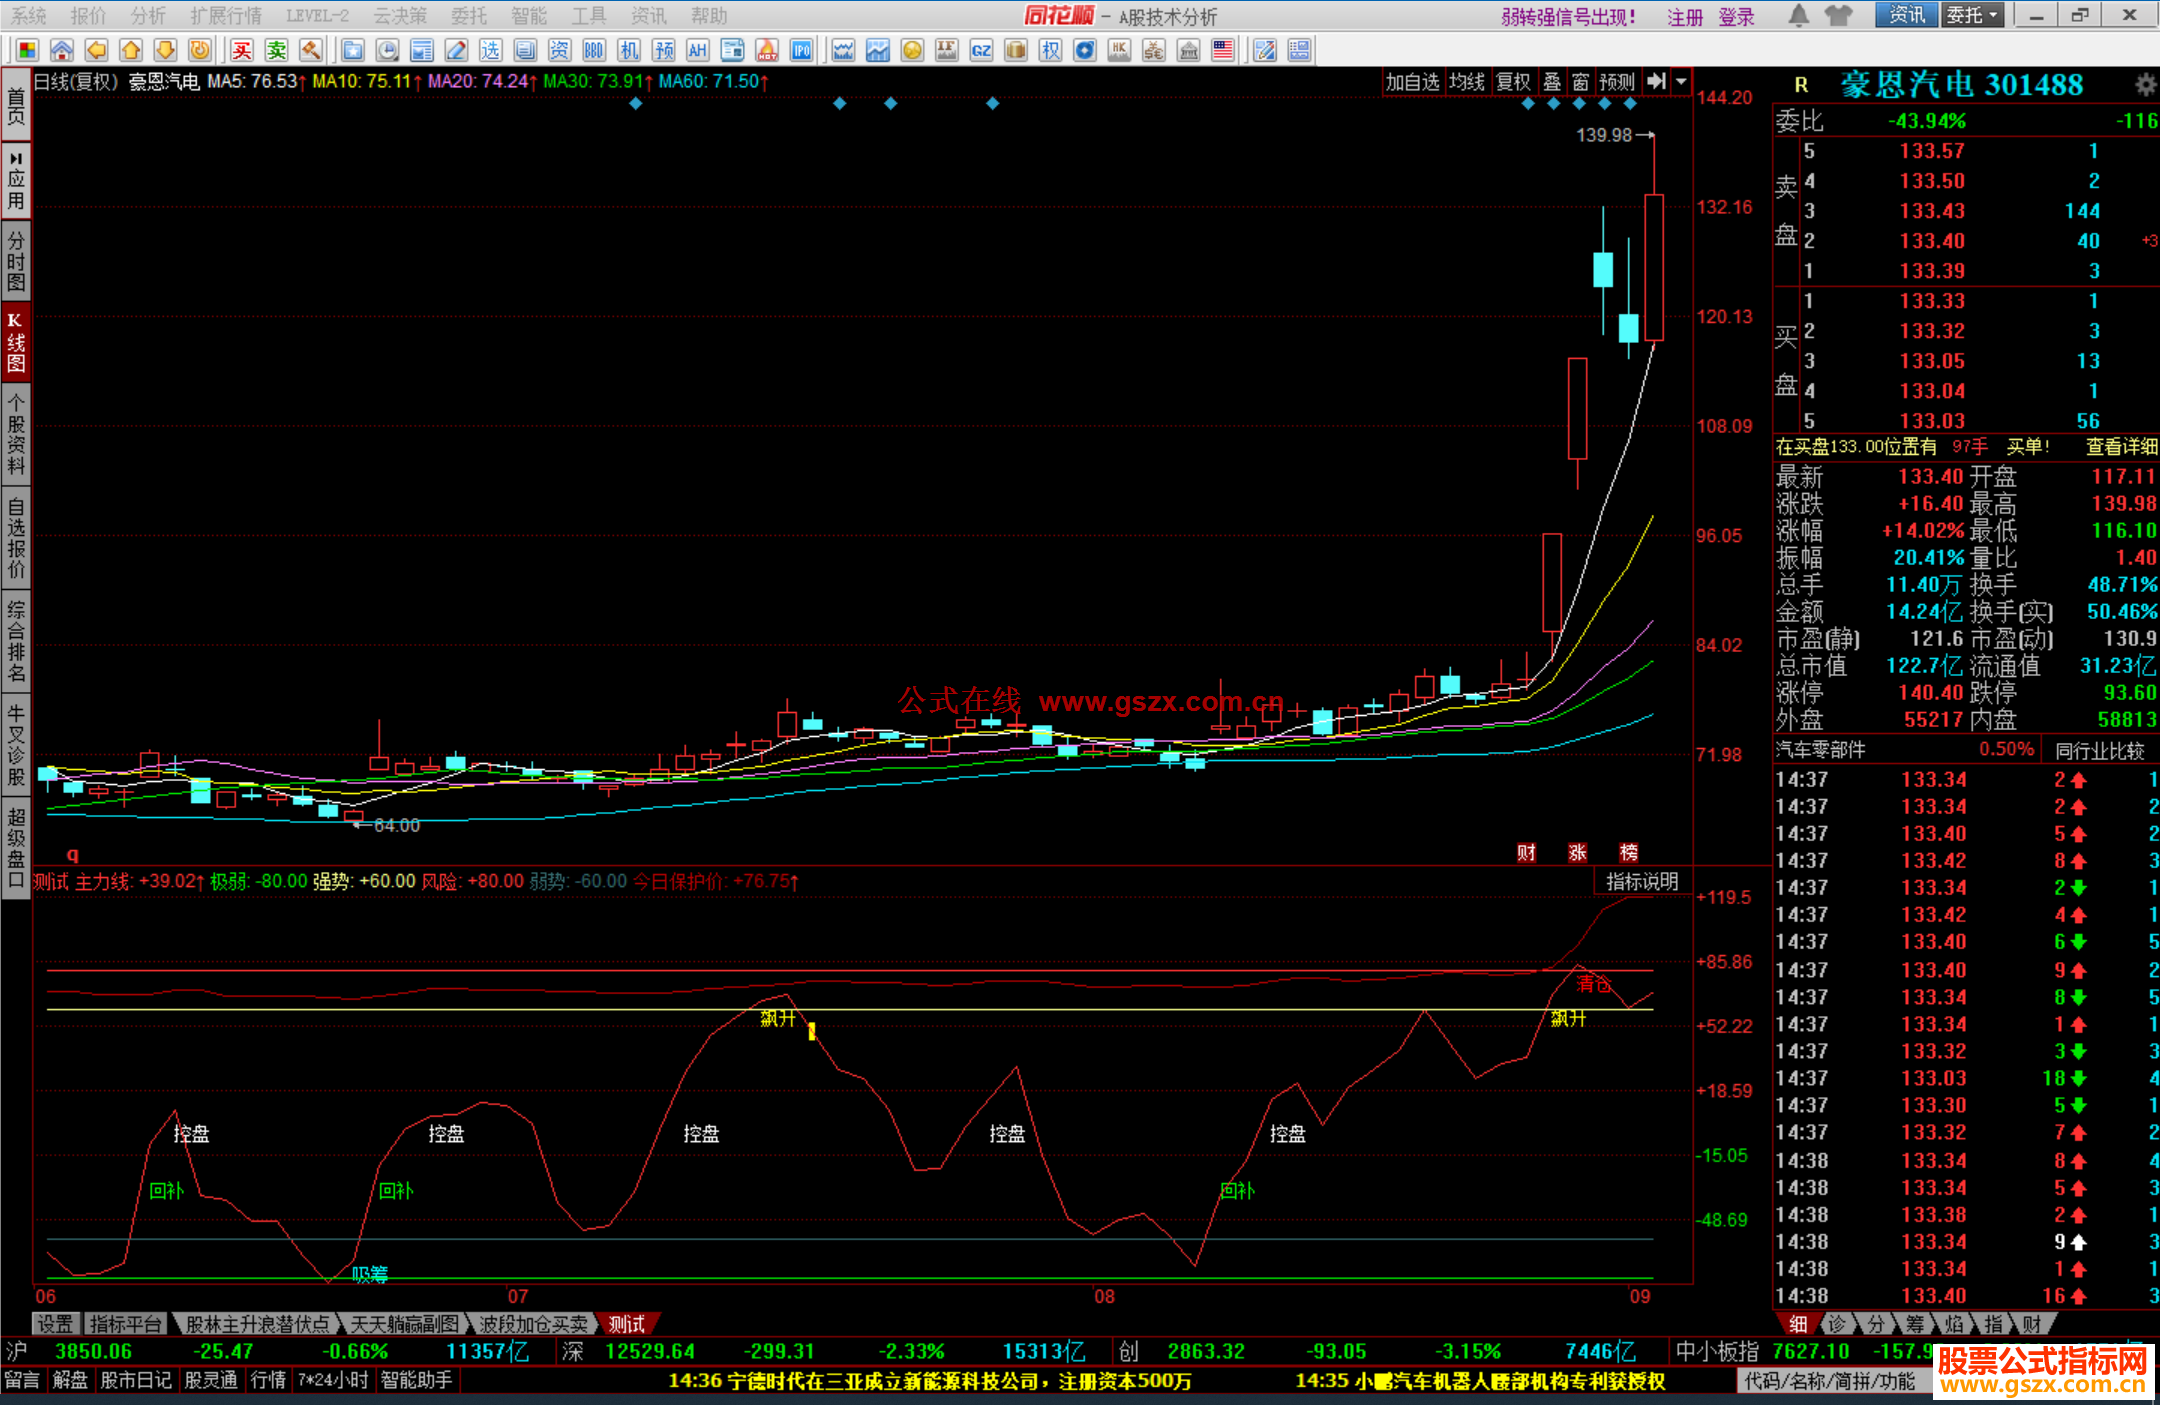Open the settings gear beside stock name

coord(2145,85)
